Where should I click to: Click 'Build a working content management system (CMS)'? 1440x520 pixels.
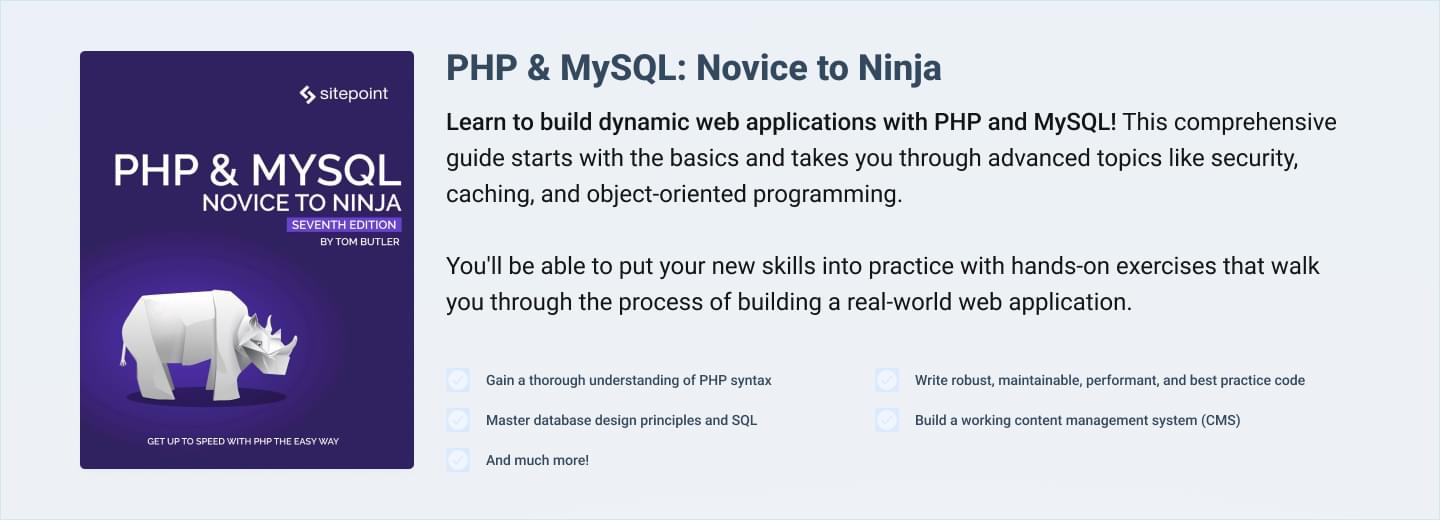click(x=1077, y=420)
